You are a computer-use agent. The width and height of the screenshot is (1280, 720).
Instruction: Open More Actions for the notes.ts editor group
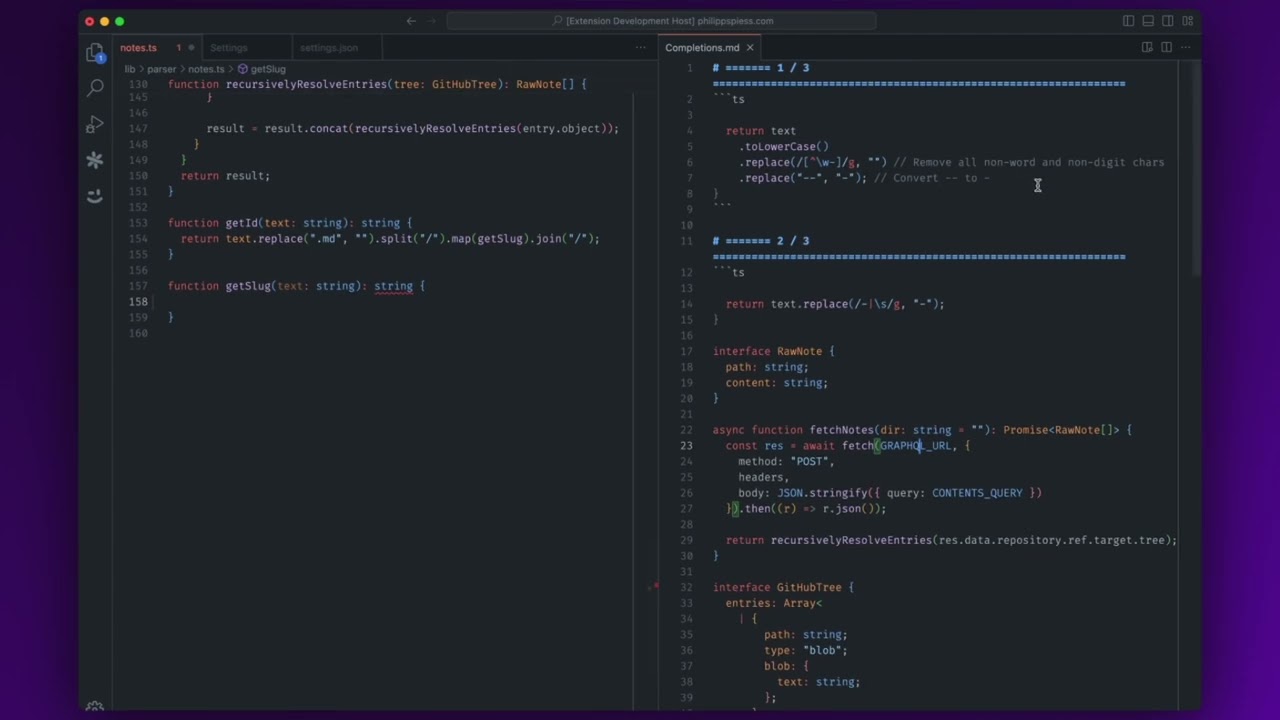pyautogui.click(x=641, y=47)
